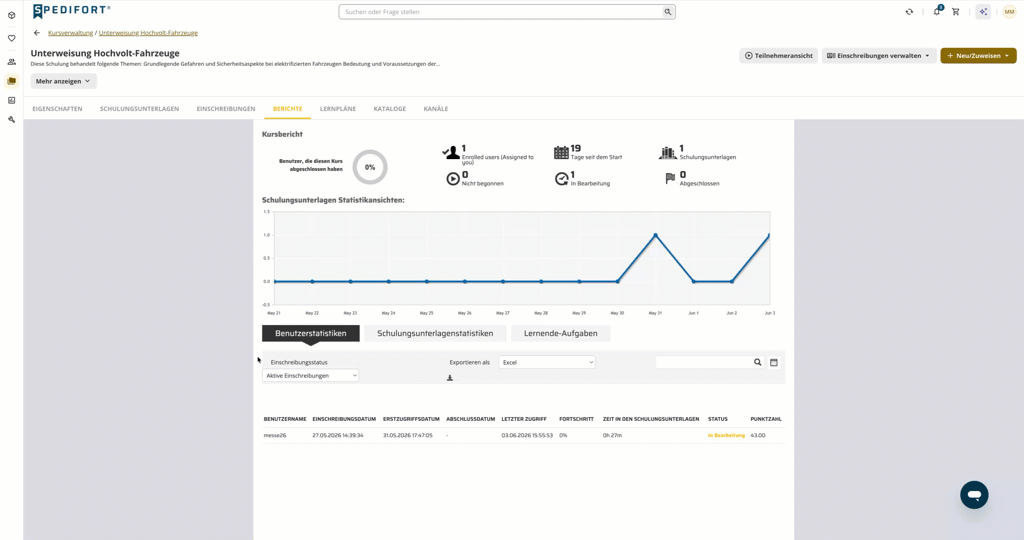Click the heart favorites icon in sidebar
The image size is (1024, 540).
(11, 38)
